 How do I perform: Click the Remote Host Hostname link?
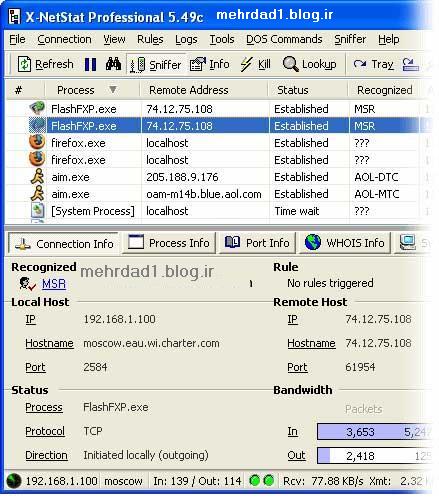click(311, 343)
